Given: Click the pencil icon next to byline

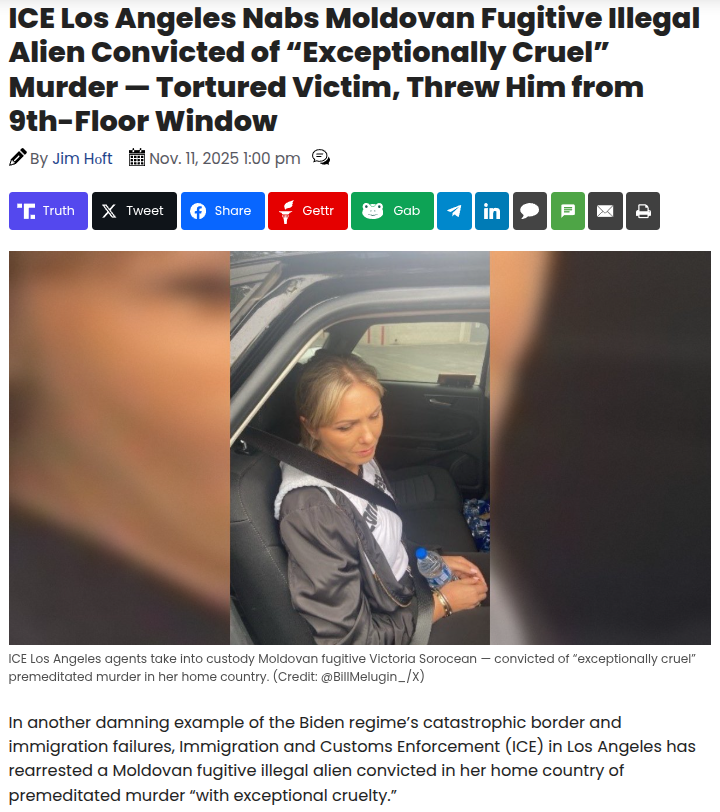Looking at the screenshot, I should point(18,157).
